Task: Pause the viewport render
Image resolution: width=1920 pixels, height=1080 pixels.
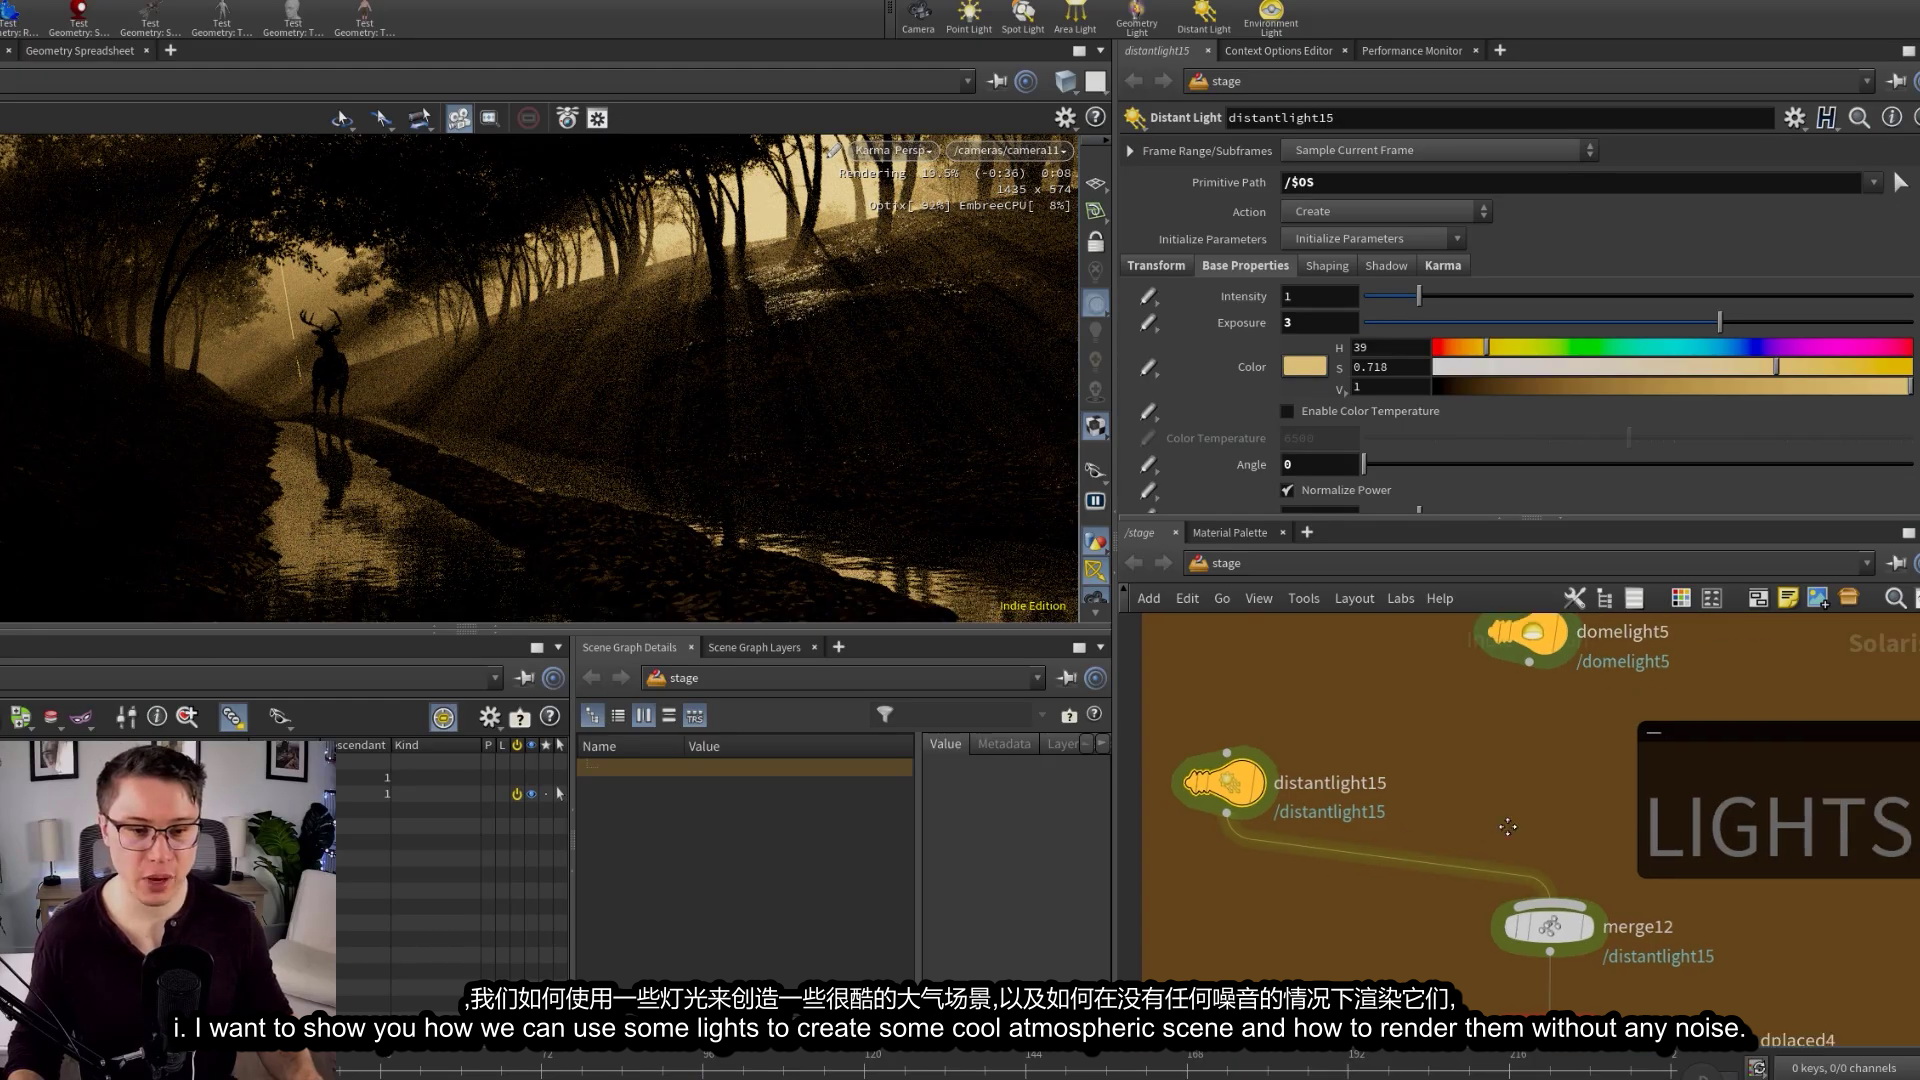Action: click(1095, 501)
